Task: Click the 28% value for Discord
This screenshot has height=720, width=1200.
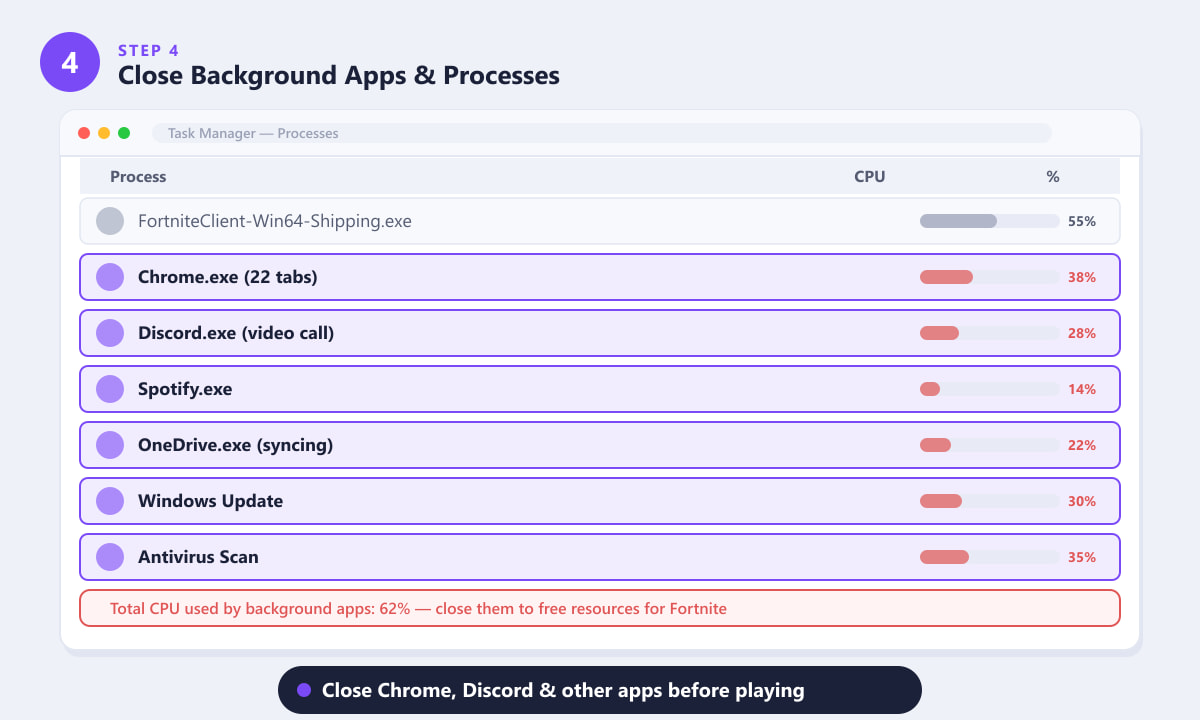Action: pos(1082,333)
